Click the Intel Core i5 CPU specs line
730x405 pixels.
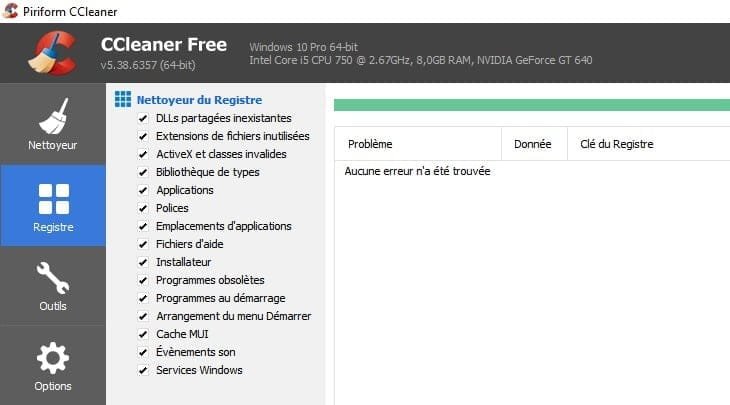click(x=421, y=60)
